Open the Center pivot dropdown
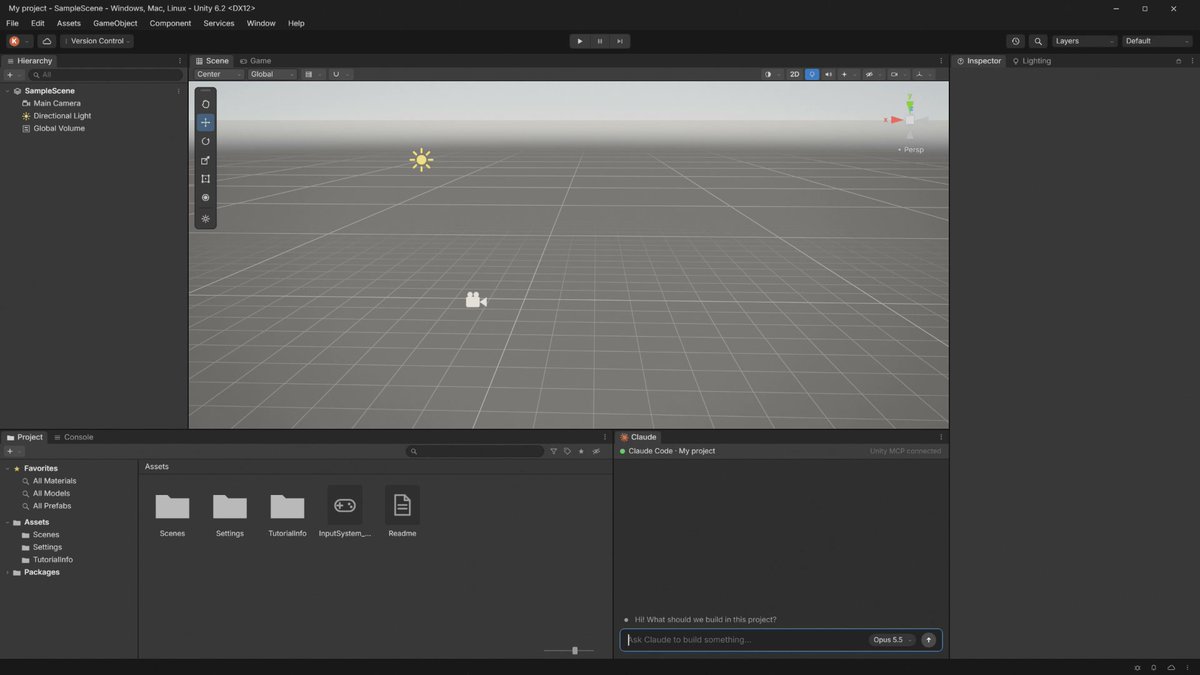1200x675 pixels. pyautogui.click(x=219, y=74)
